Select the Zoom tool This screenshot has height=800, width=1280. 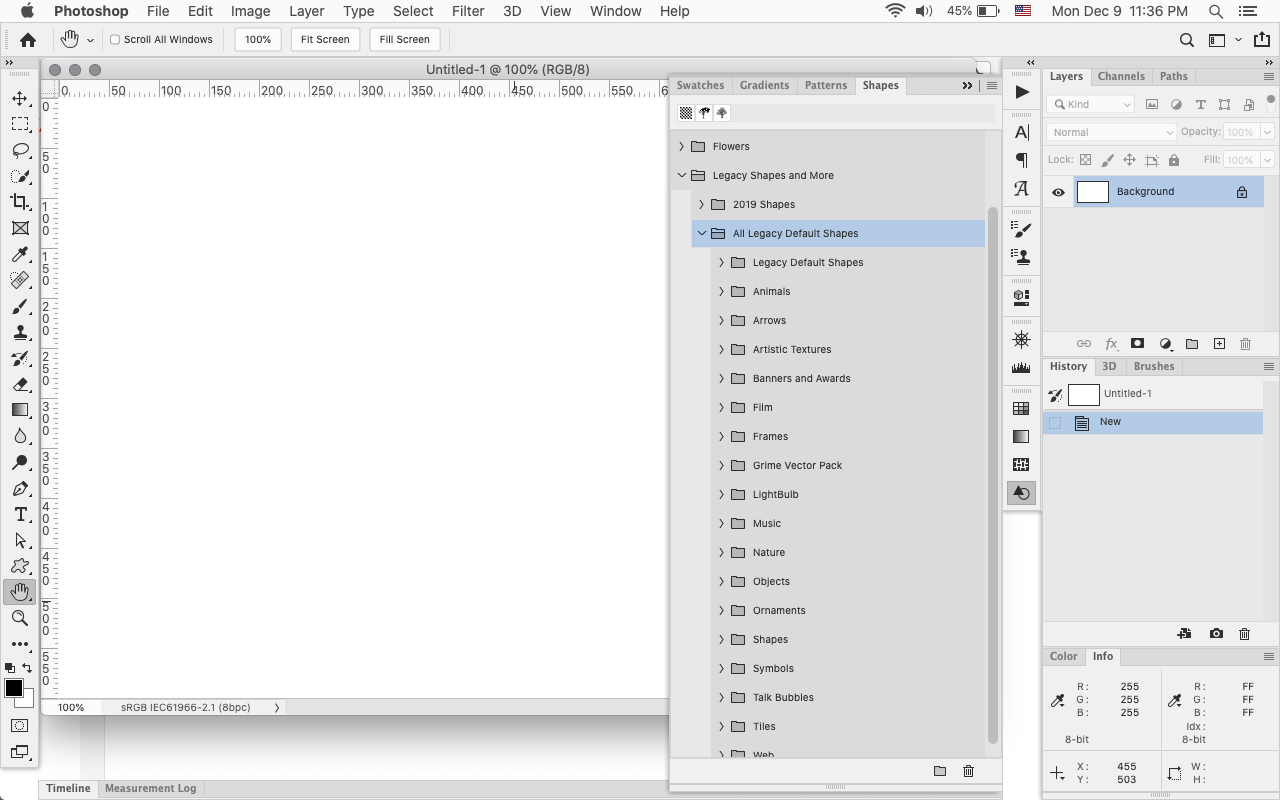click(20, 618)
